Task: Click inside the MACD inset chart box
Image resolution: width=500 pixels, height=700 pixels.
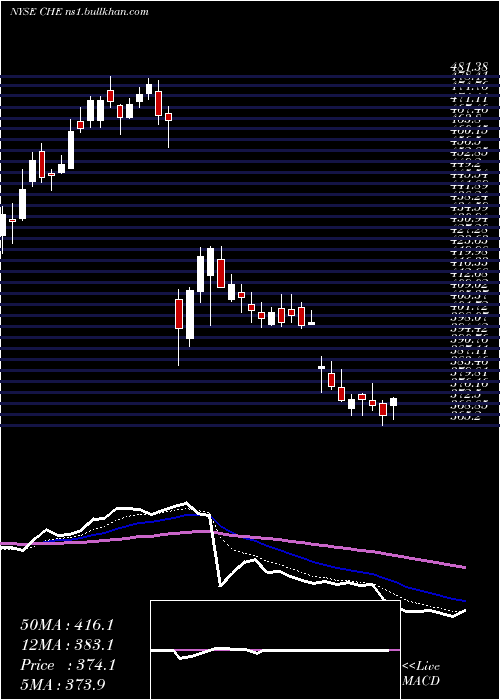Action: [x=275, y=650]
